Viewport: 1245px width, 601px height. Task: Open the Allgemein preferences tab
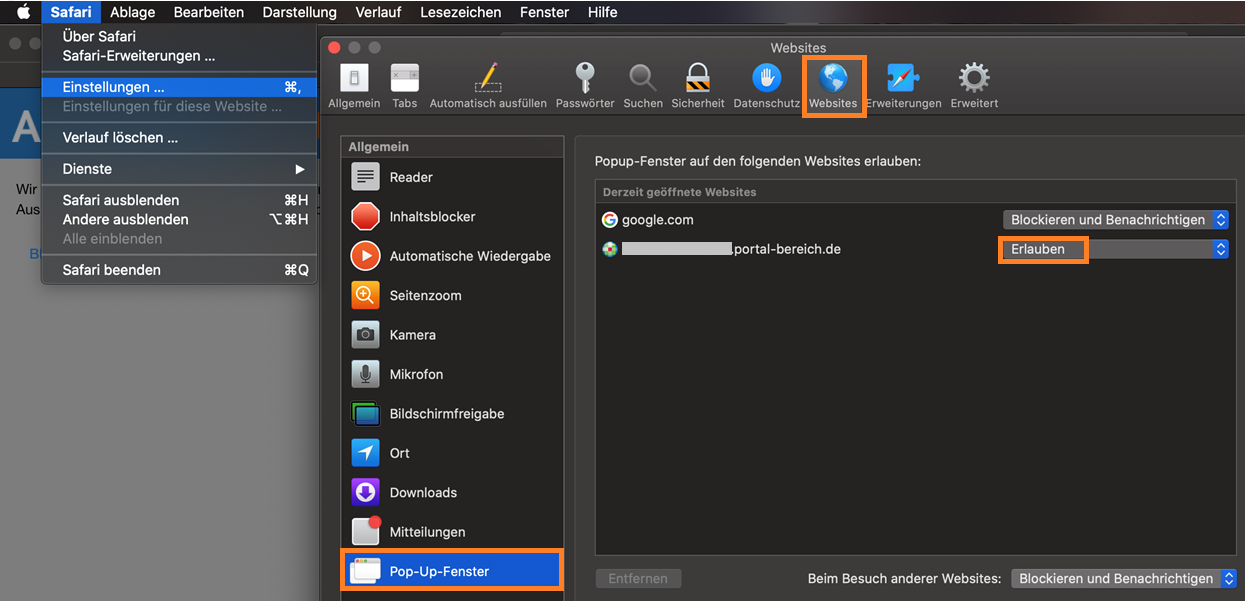354,86
